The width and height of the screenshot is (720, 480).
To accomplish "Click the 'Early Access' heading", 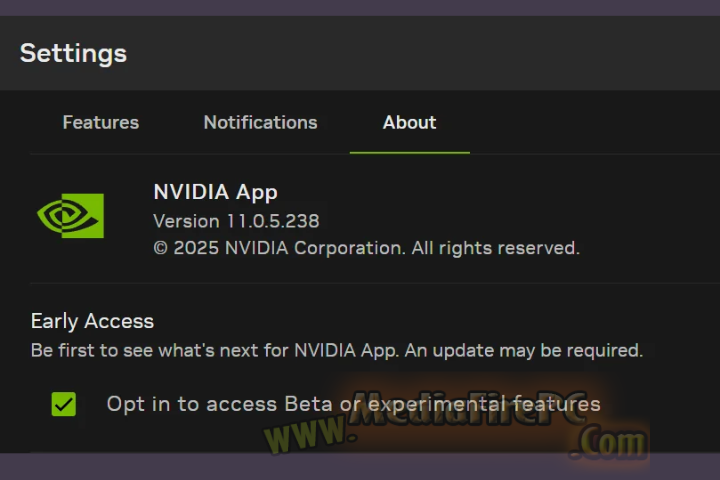I will click(92, 321).
